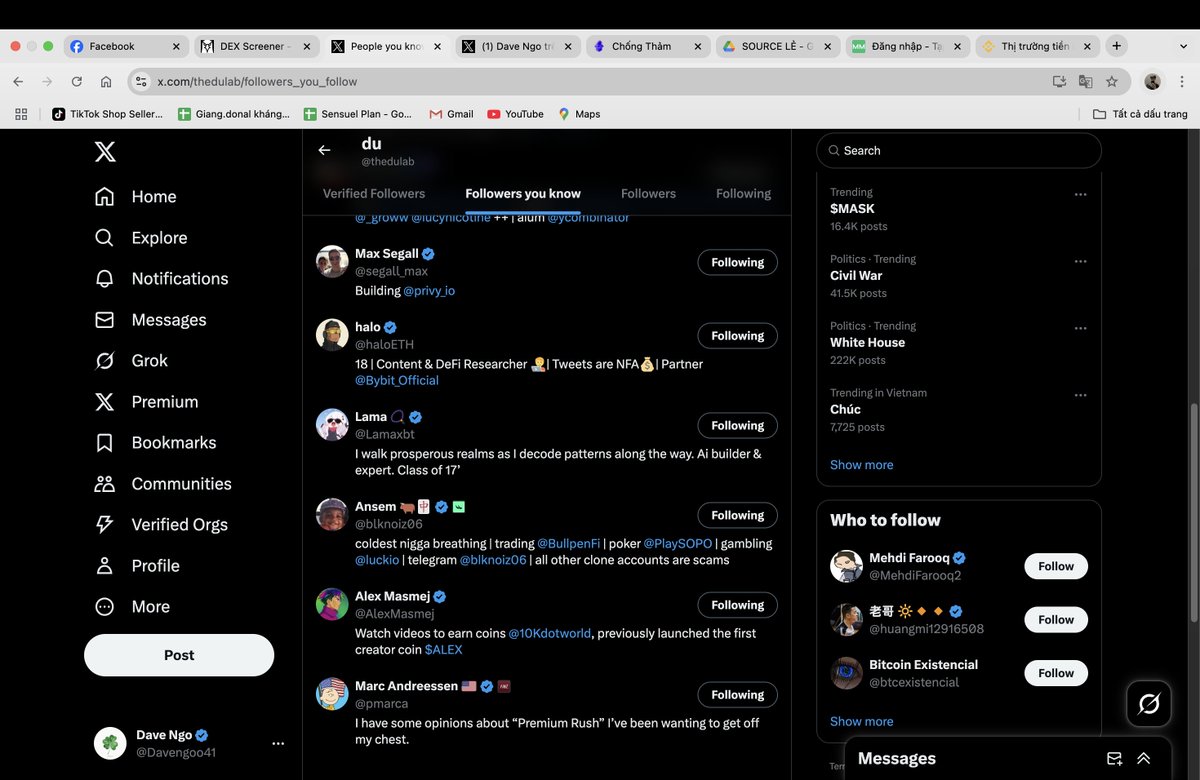1200x780 pixels.
Task: Open options for $MASK trending item
Action: click(x=1081, y=195)
